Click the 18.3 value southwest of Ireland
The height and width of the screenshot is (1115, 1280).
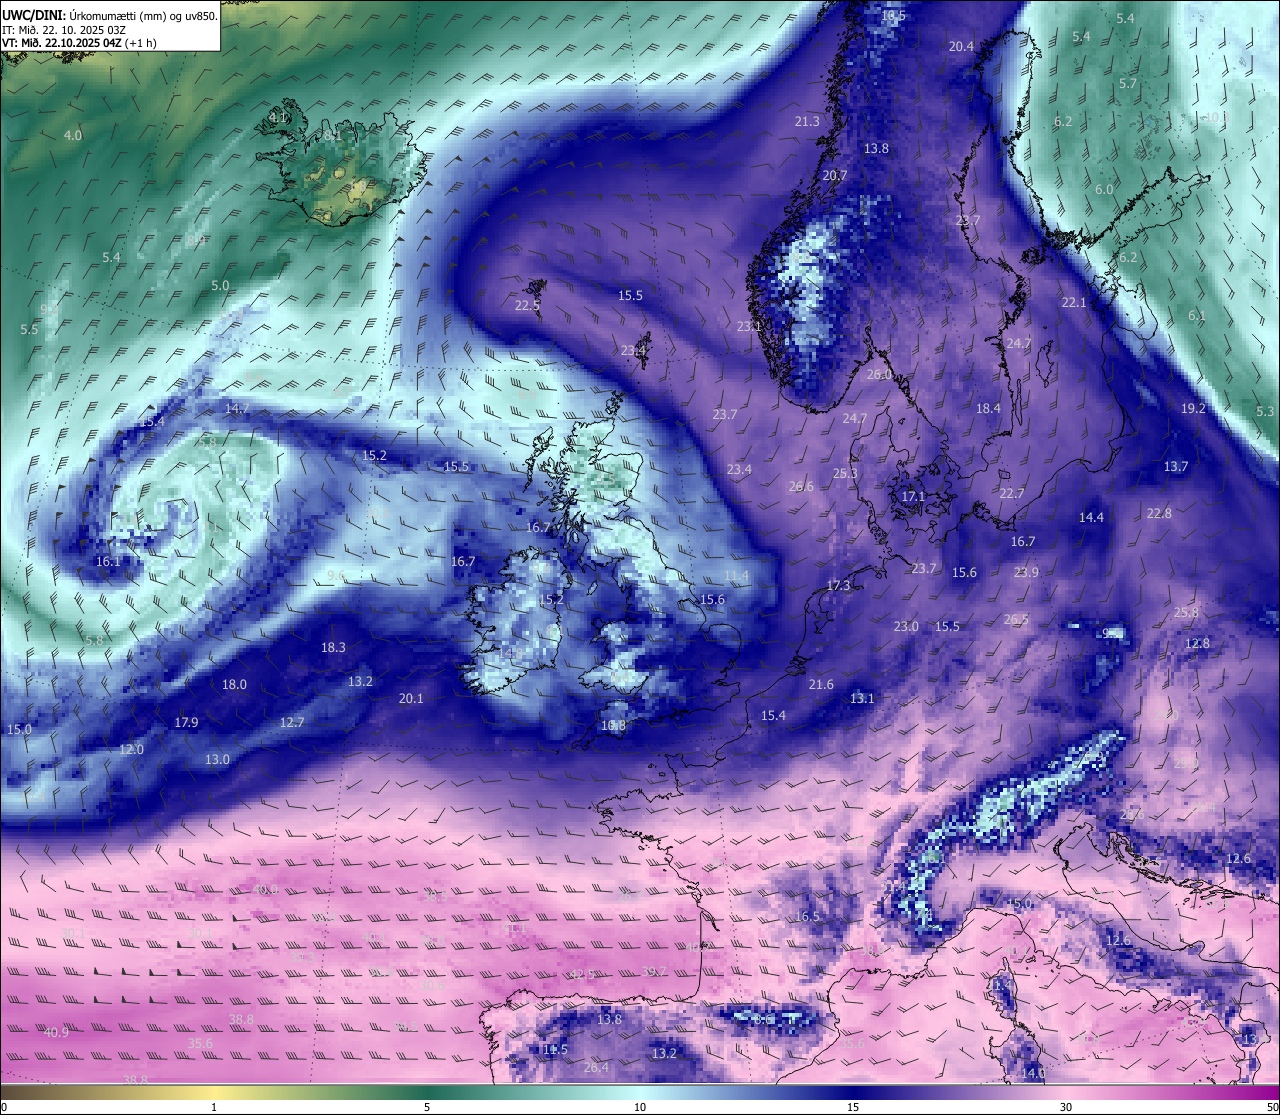pyautogui.click(x=333, y=647)
